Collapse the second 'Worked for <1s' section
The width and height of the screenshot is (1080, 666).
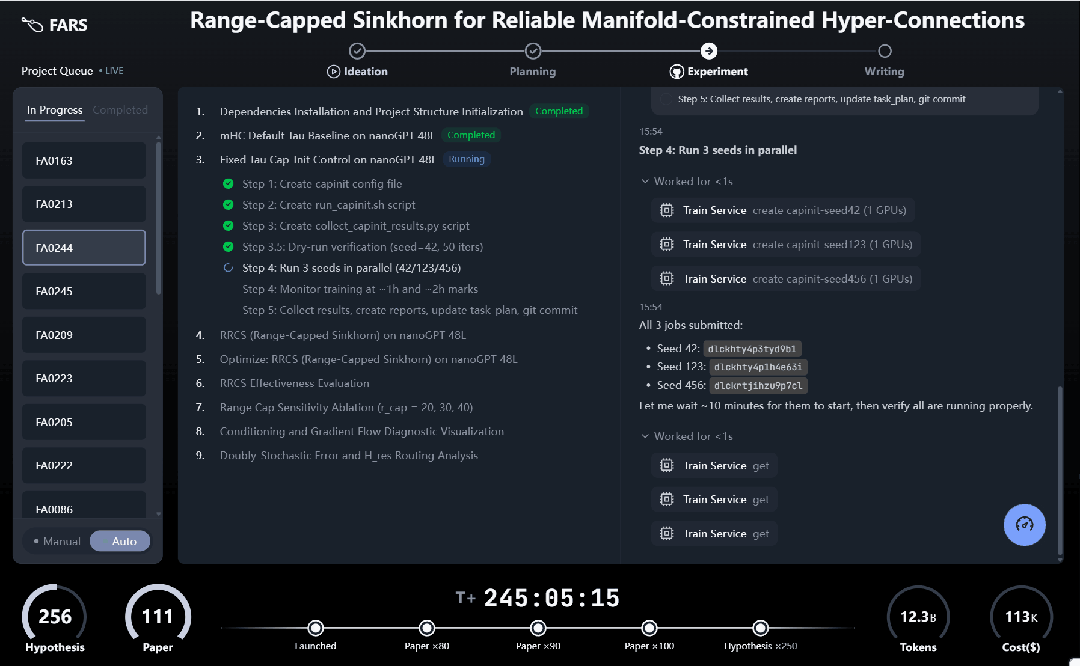(x=645, y=436)
